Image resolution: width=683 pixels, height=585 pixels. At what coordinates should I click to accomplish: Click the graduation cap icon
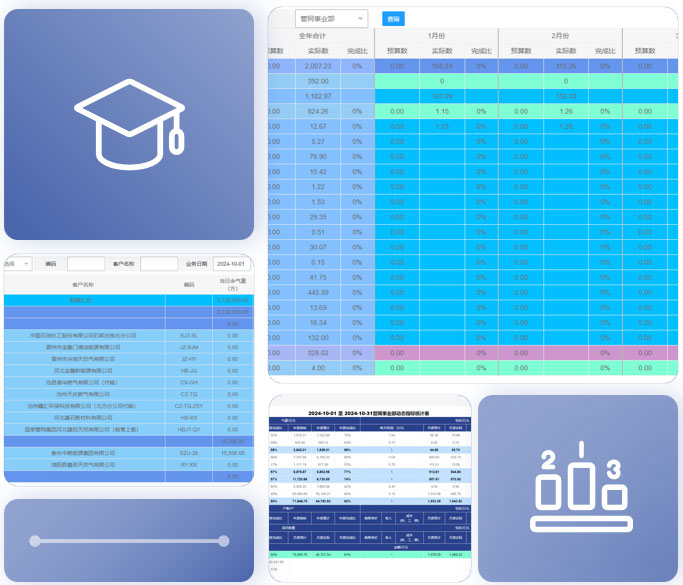click(x=129, y=122)
